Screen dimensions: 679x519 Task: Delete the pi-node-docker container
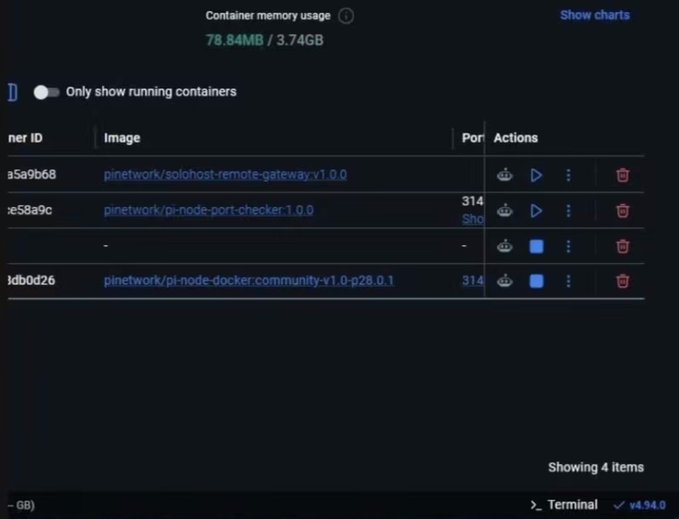tap(622, 281)
